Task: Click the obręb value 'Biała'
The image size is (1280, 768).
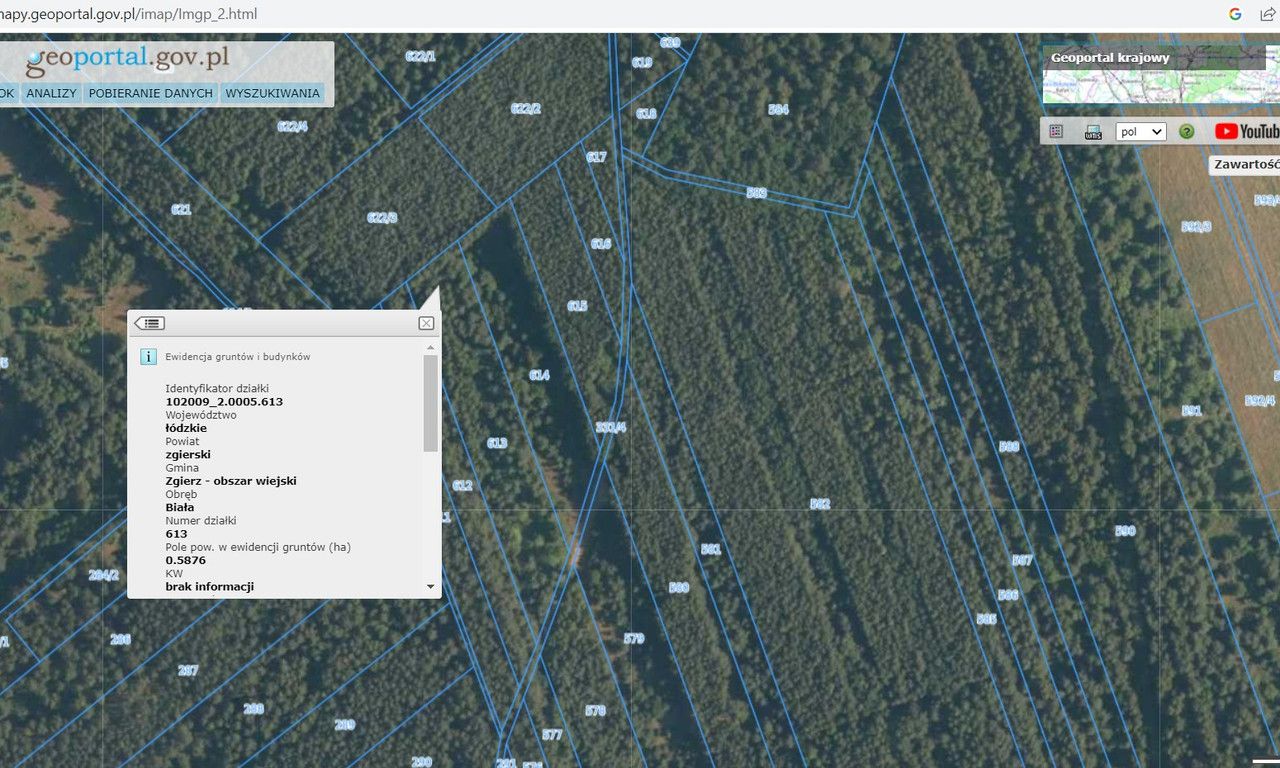Action: click(181, 507)
